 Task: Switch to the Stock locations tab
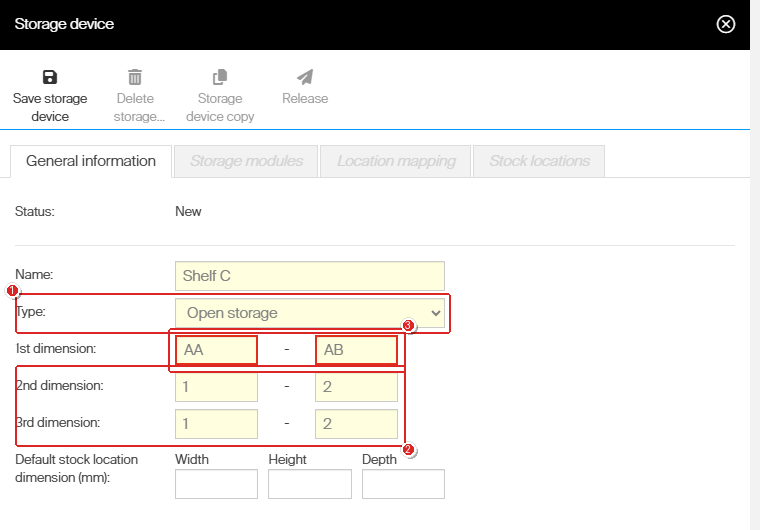pos(539,161)
